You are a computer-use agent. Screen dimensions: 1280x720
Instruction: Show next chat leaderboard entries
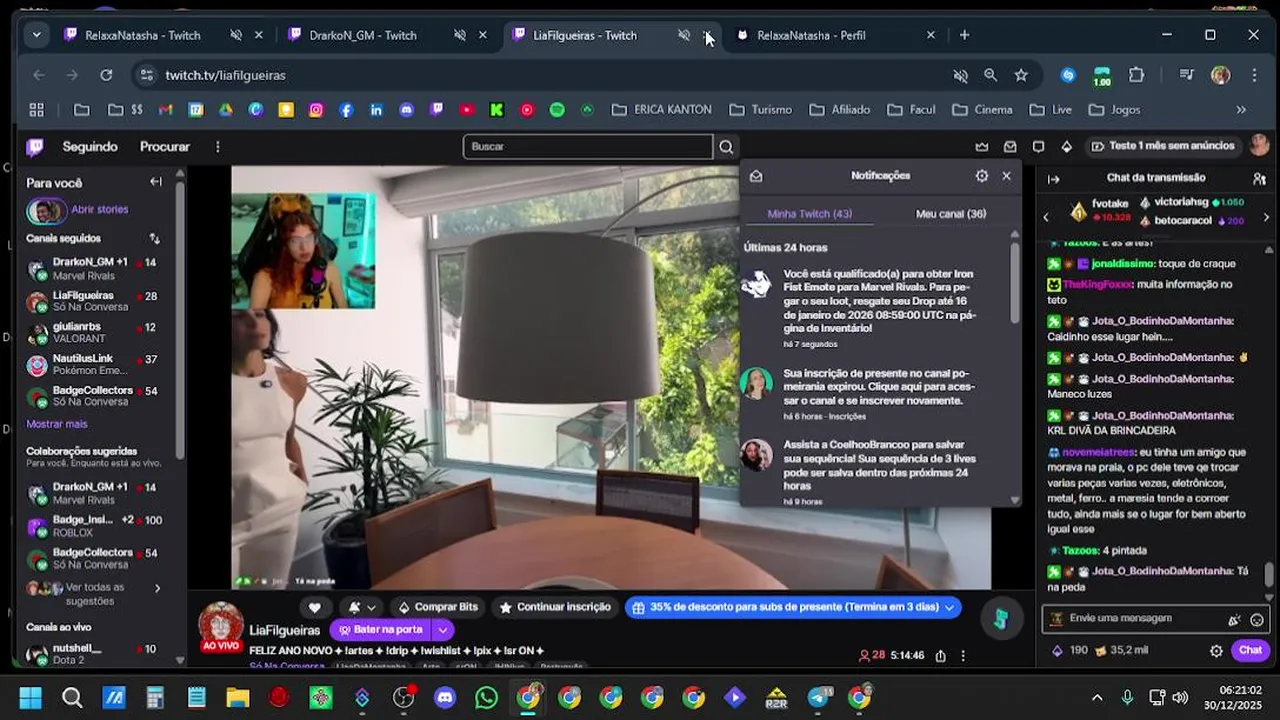(1266, 216)
